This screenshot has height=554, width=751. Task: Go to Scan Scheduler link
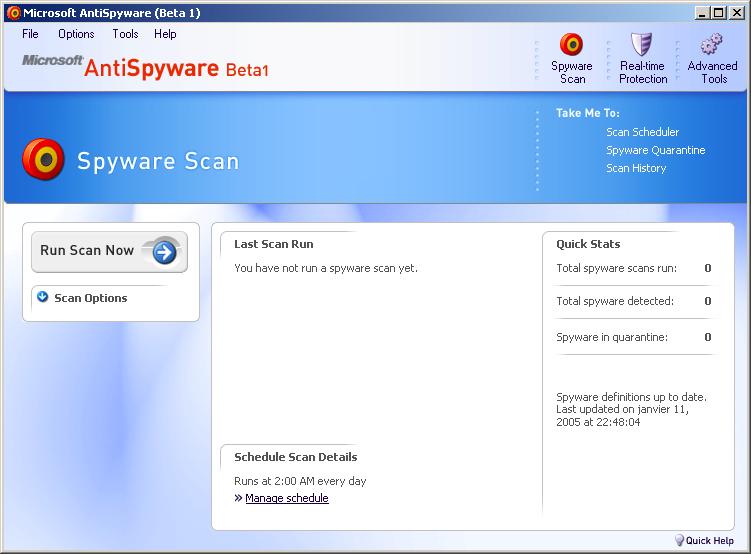(642, 132)
